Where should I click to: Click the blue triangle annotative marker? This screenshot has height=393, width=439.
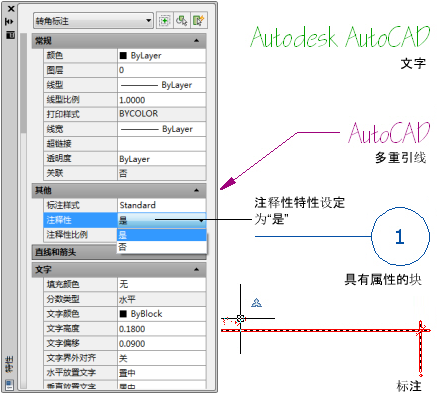(256, 303)
